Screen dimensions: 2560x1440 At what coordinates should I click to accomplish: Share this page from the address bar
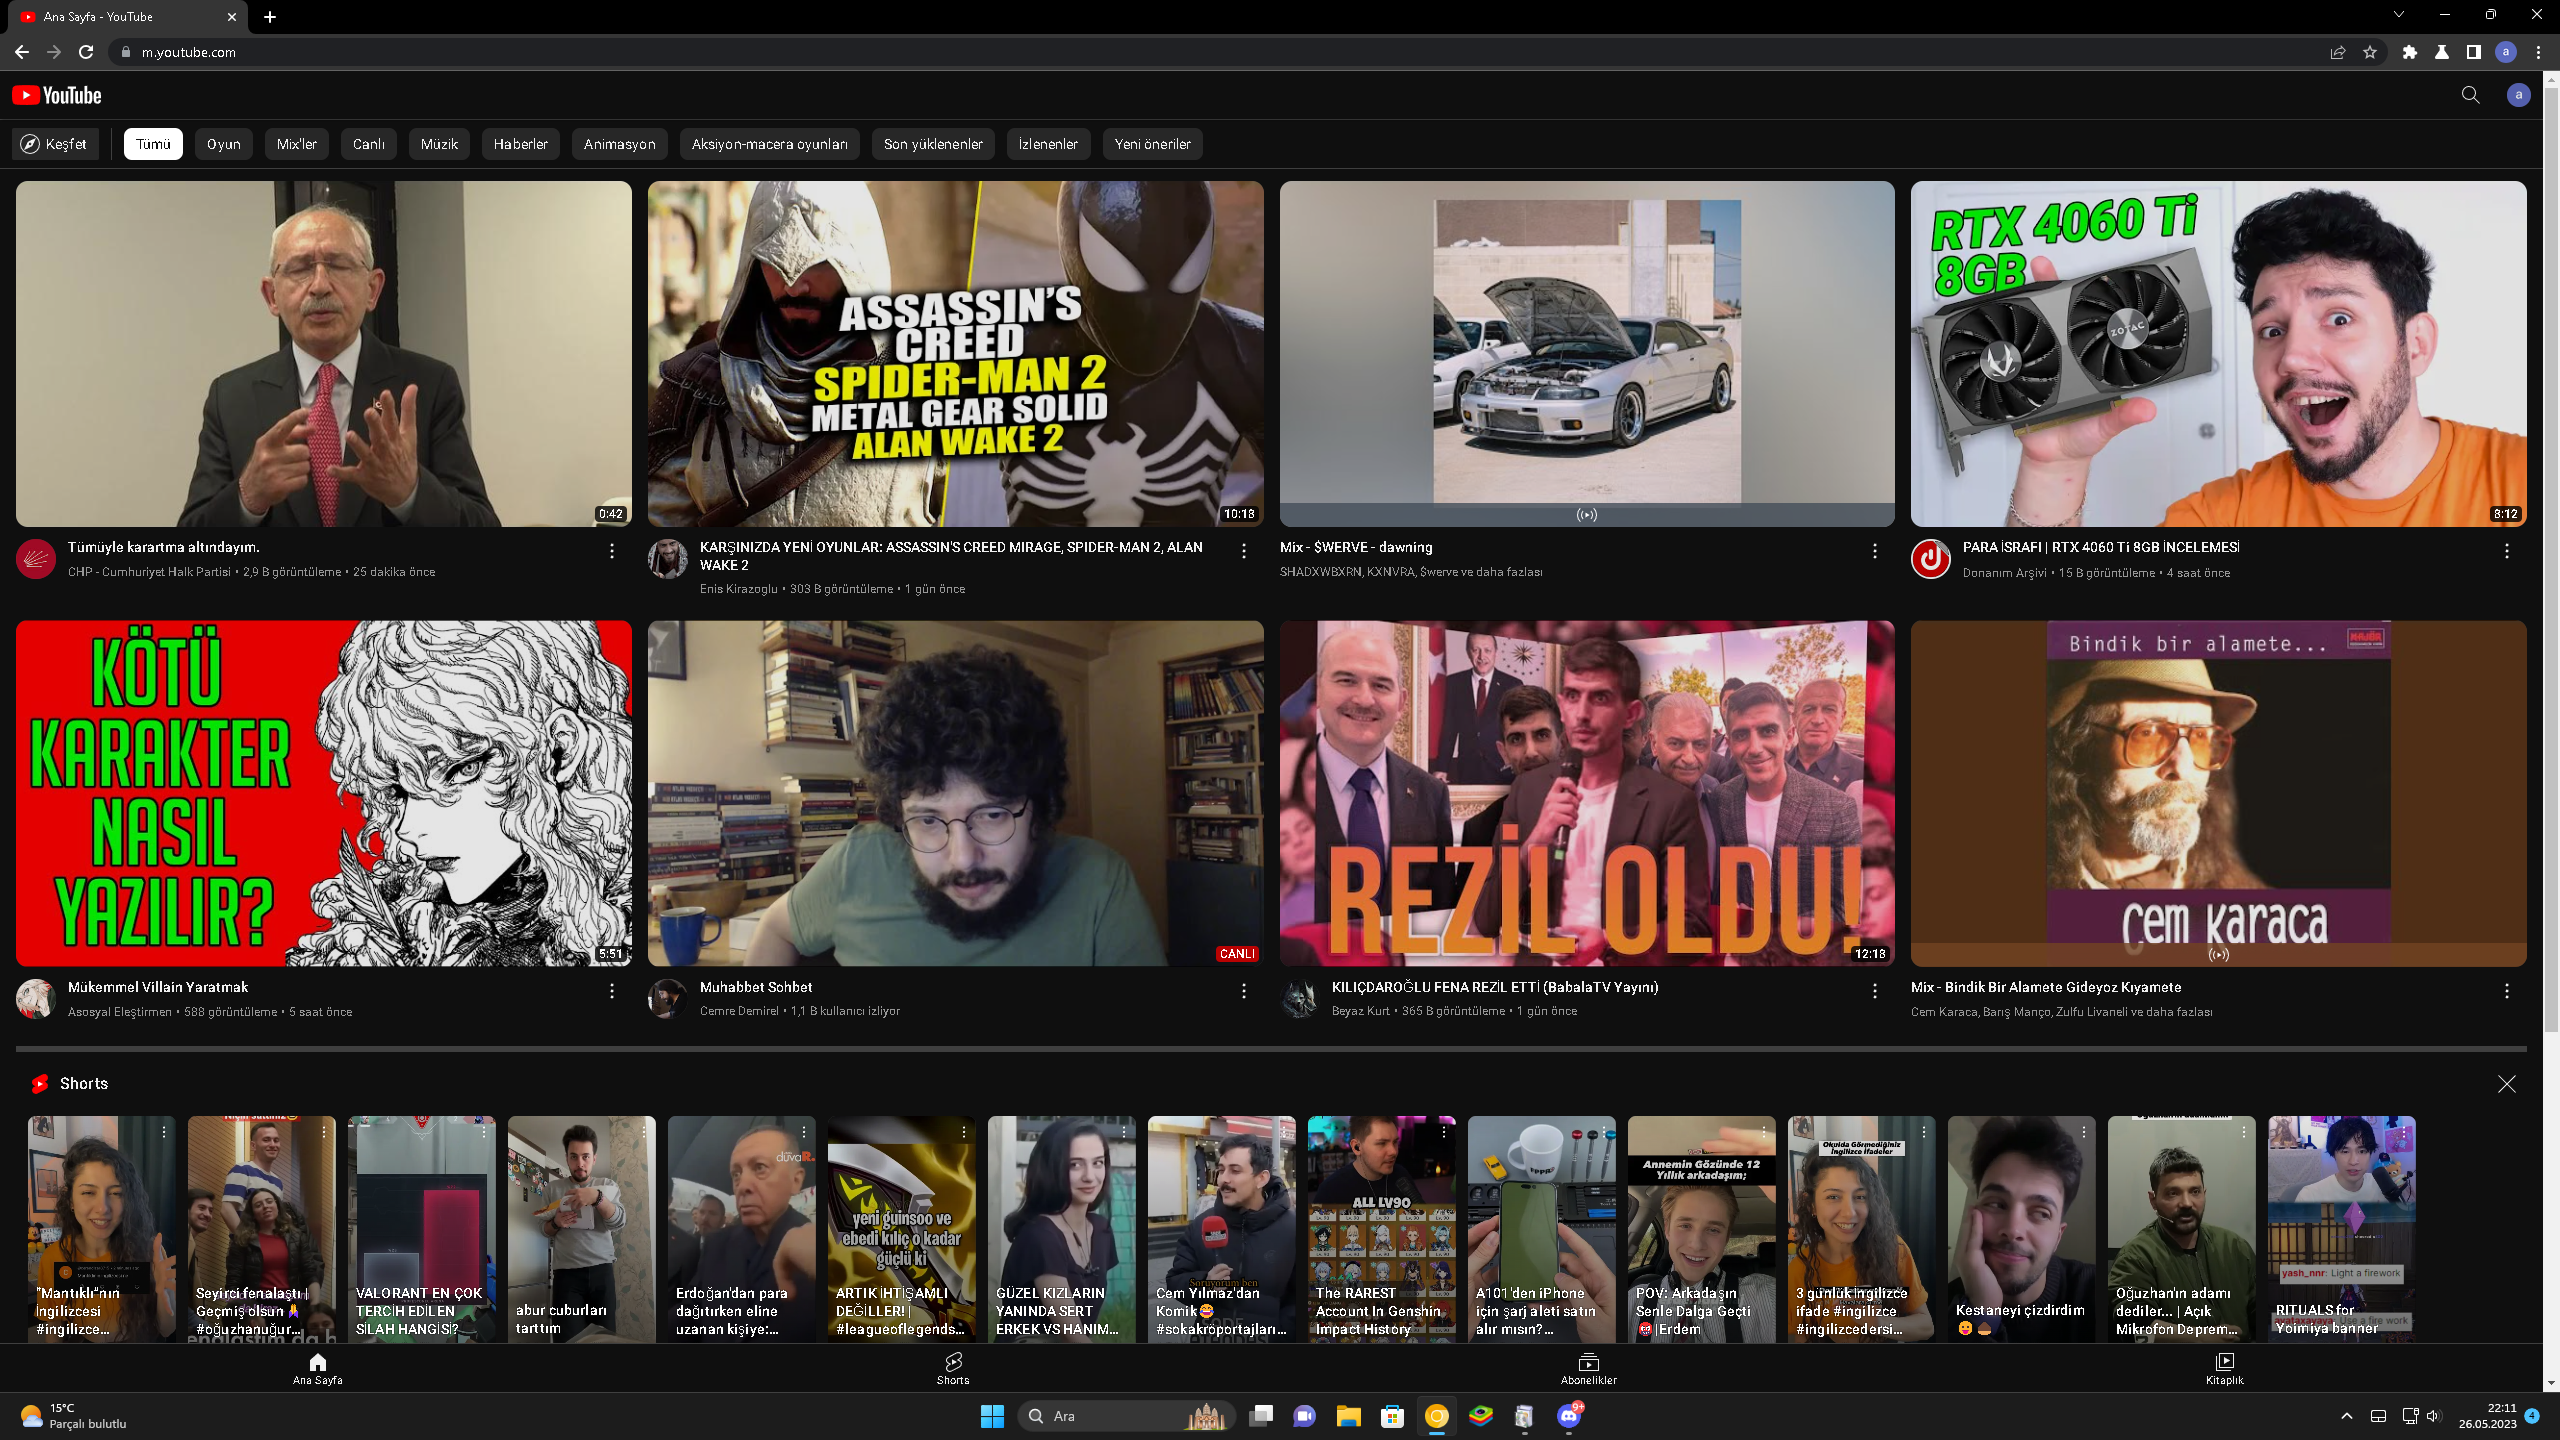tap(2338, 52)
